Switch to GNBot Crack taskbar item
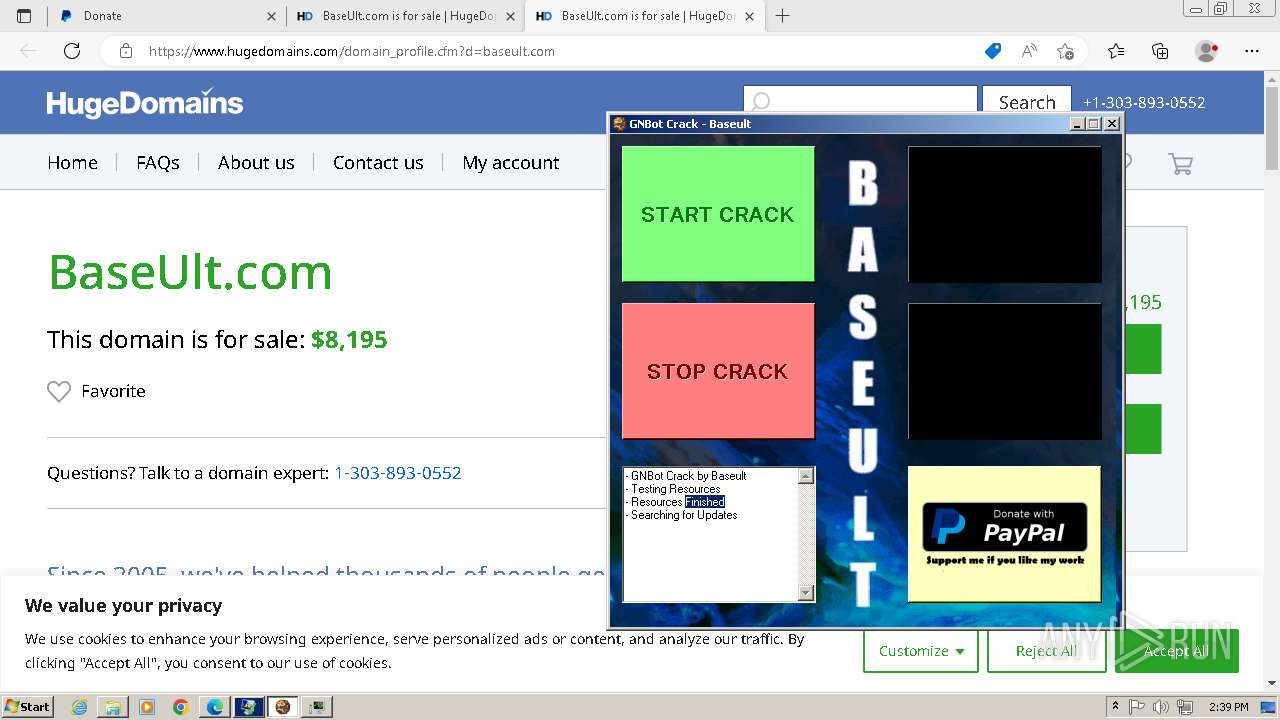 (x=283, y=707)
